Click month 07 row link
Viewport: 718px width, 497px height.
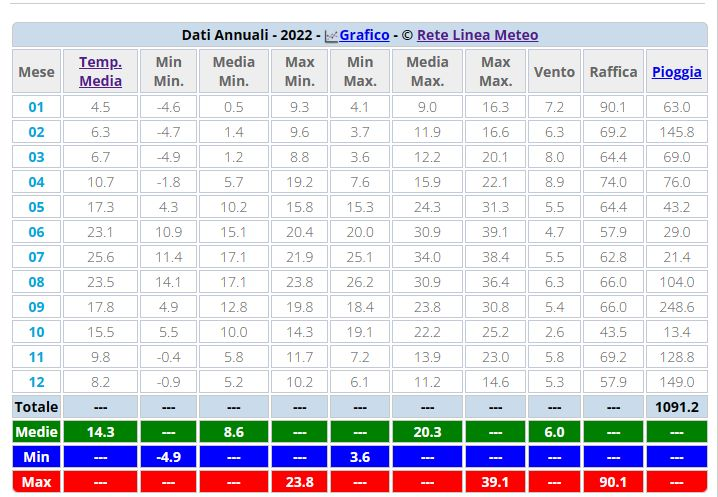[36, 257]
